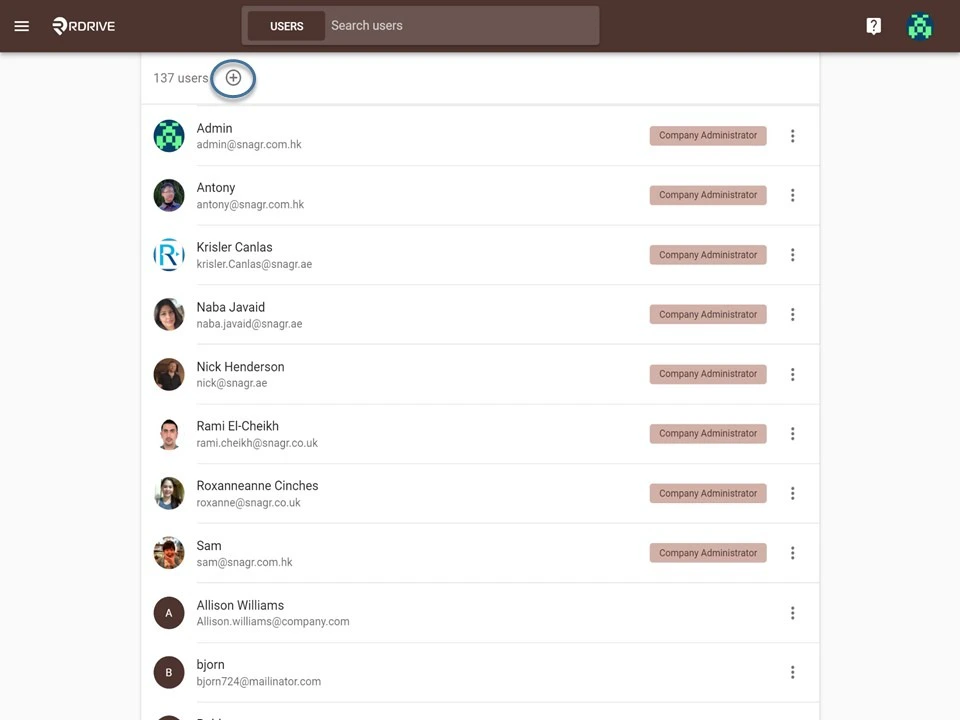Open the options menu for Admin
The width and height of the screenshot is (960, 720).
(792, 135)
